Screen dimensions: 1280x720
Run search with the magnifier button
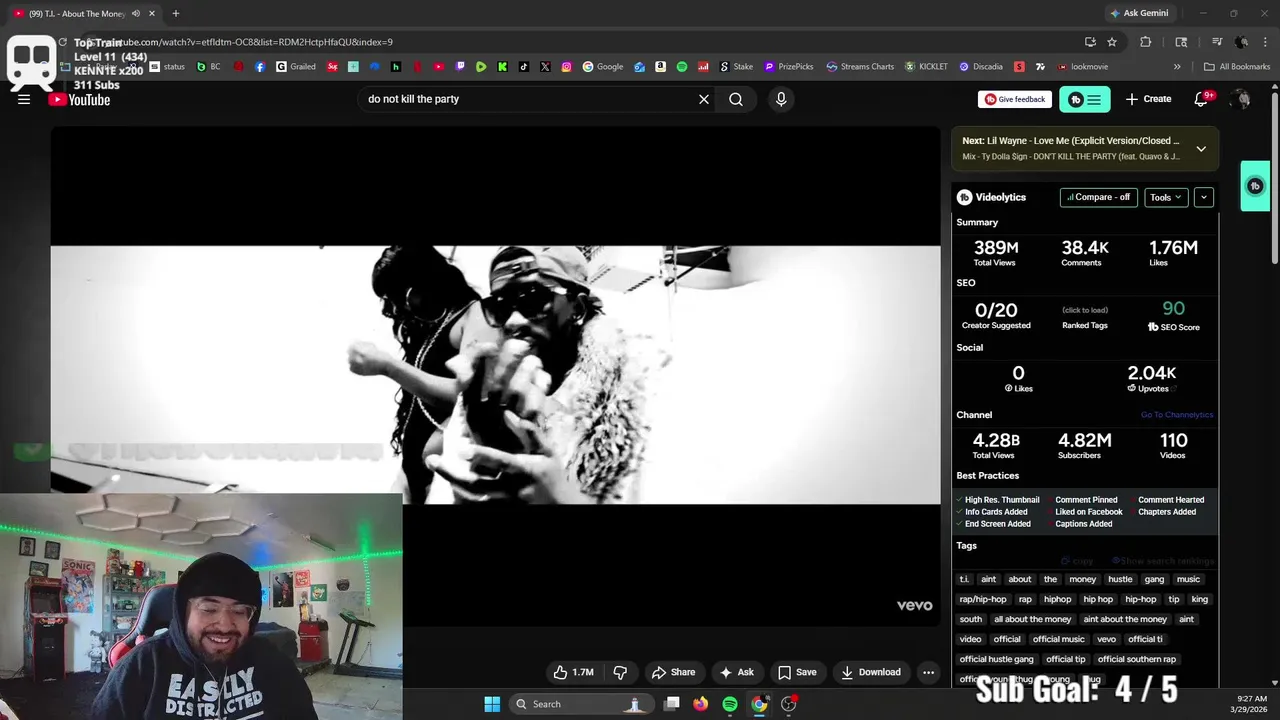736,99
